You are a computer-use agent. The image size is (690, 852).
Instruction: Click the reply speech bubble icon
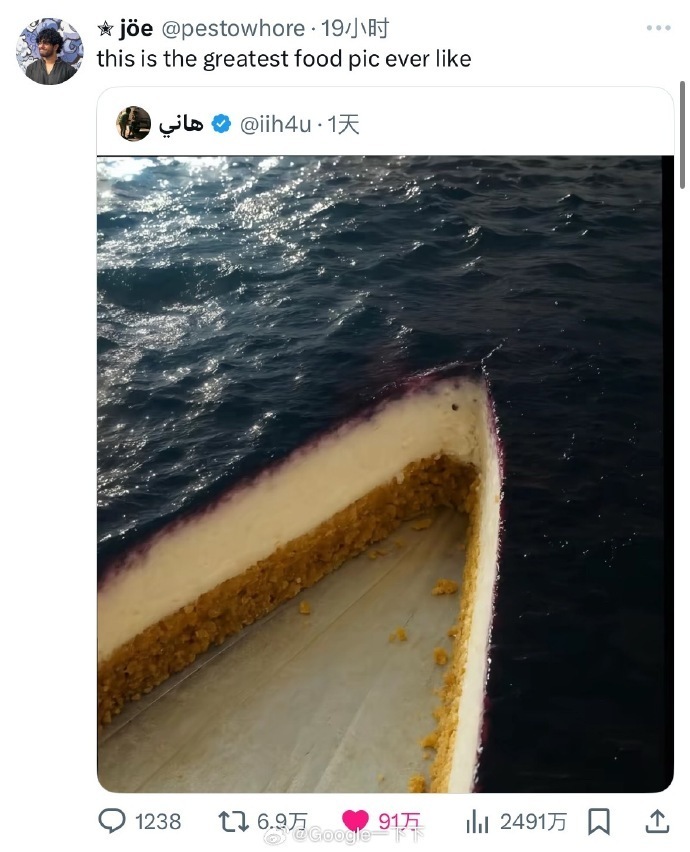113,821
